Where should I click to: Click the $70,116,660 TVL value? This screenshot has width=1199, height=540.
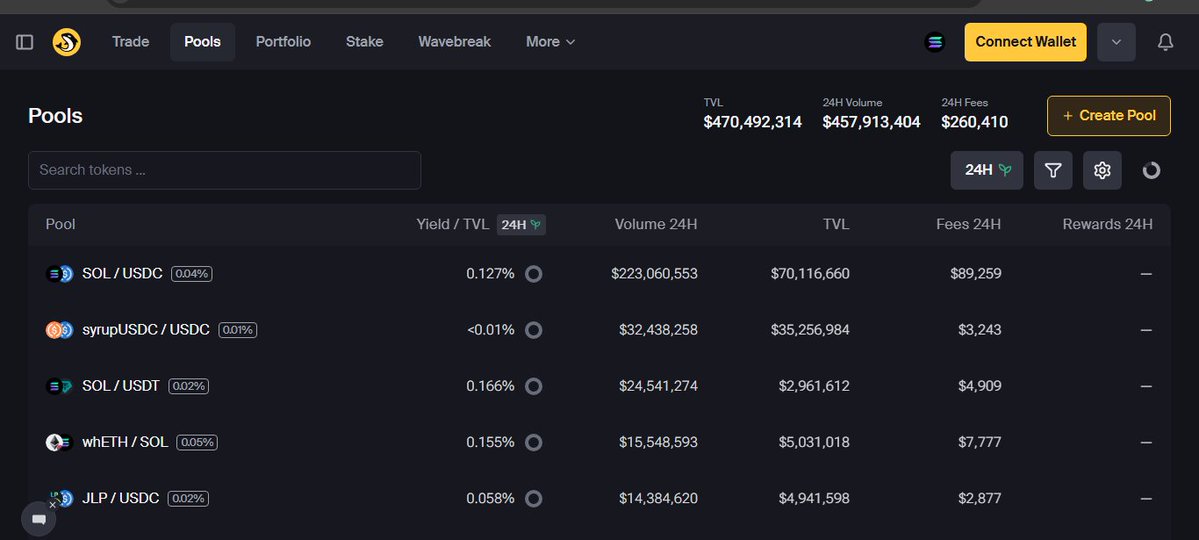click(x=810, y=274)
